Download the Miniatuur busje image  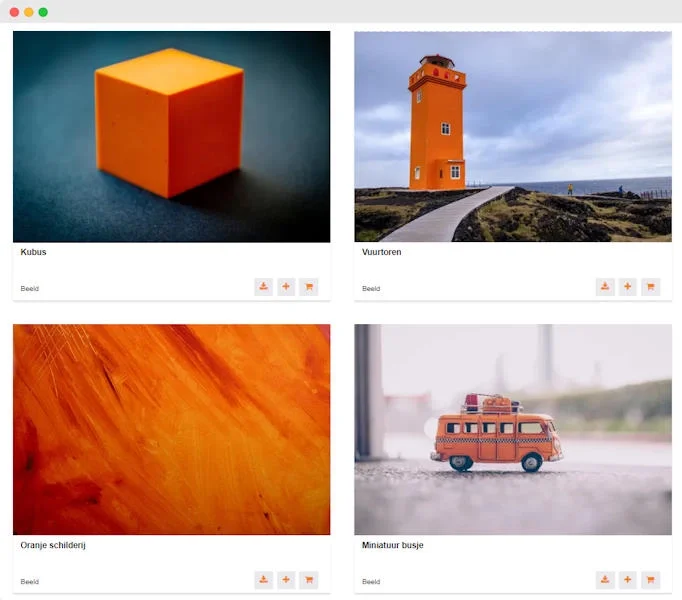point(605,580)
